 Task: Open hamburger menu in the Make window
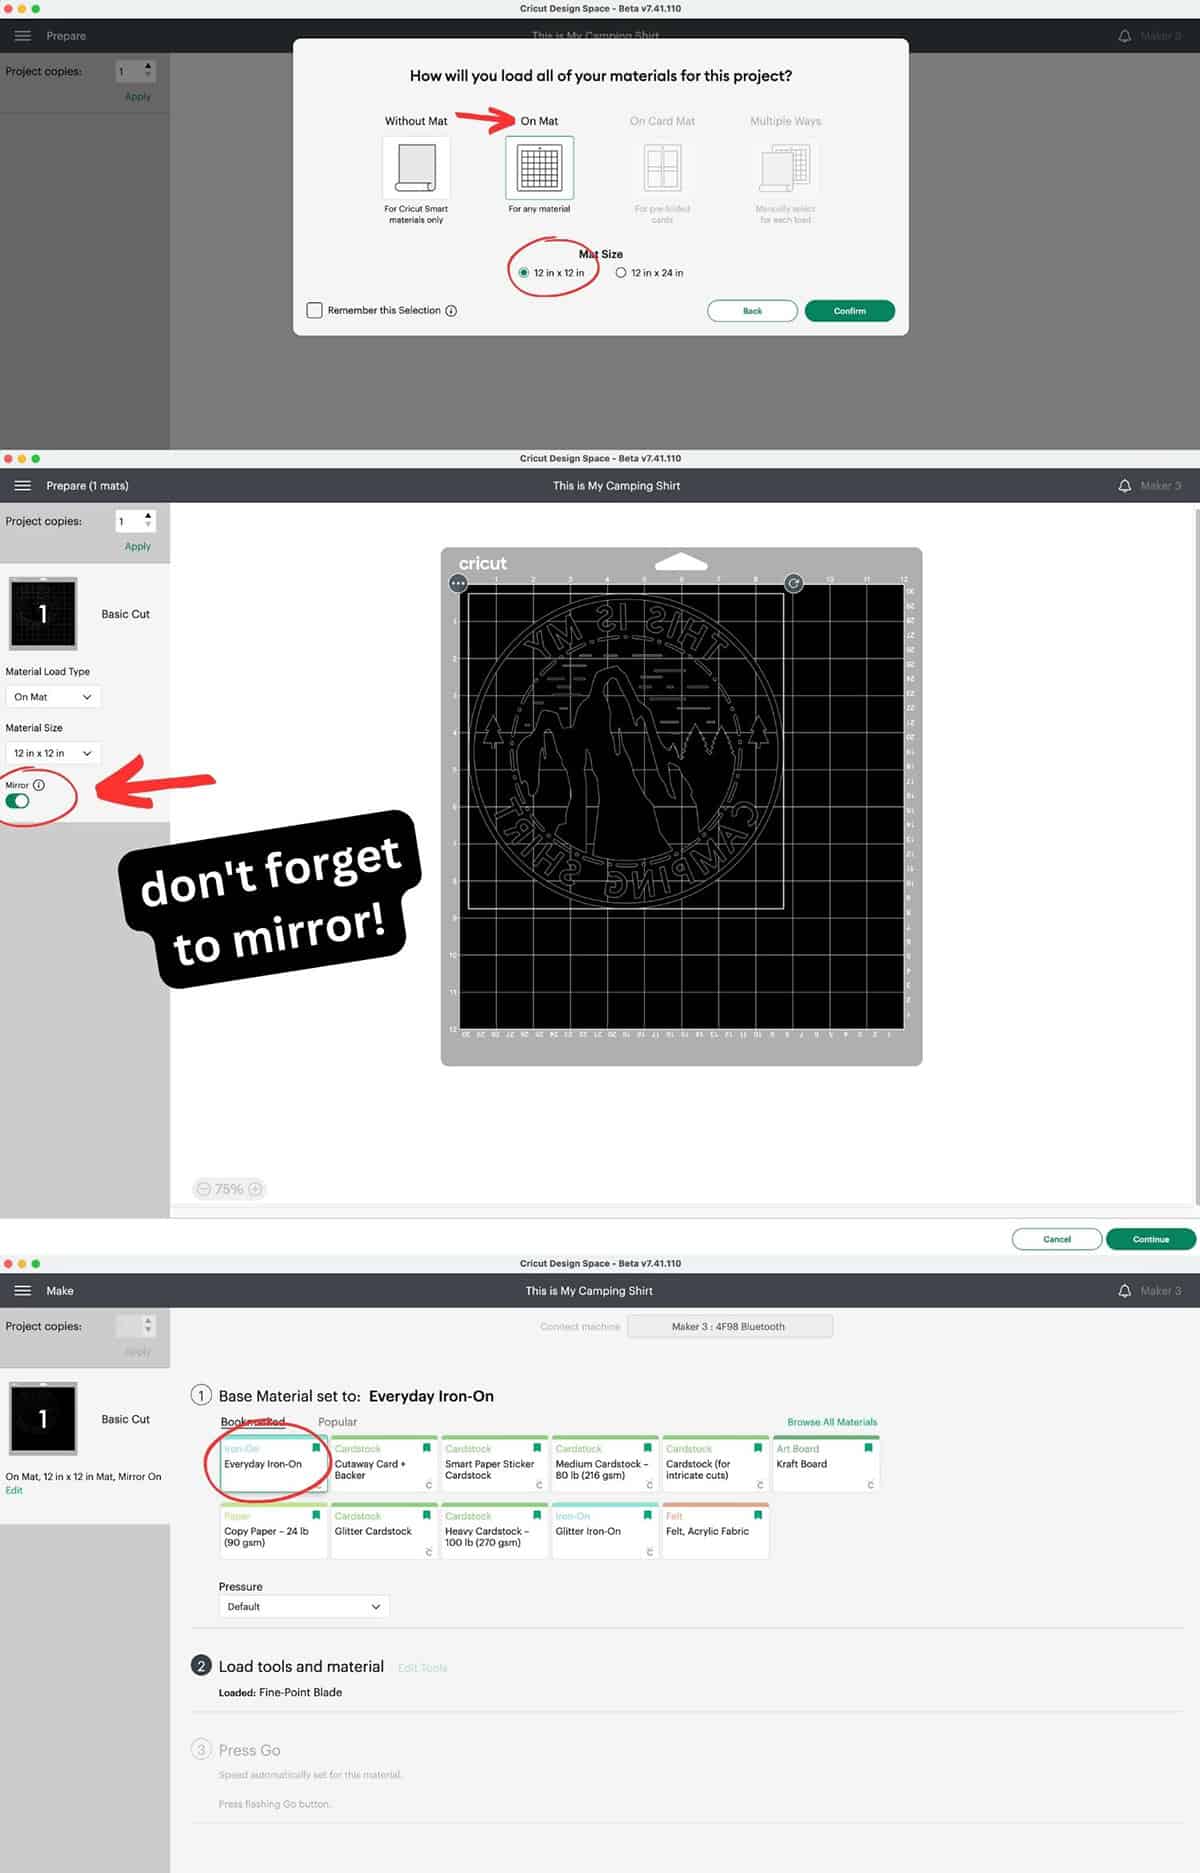click(x=23, y=1290)
